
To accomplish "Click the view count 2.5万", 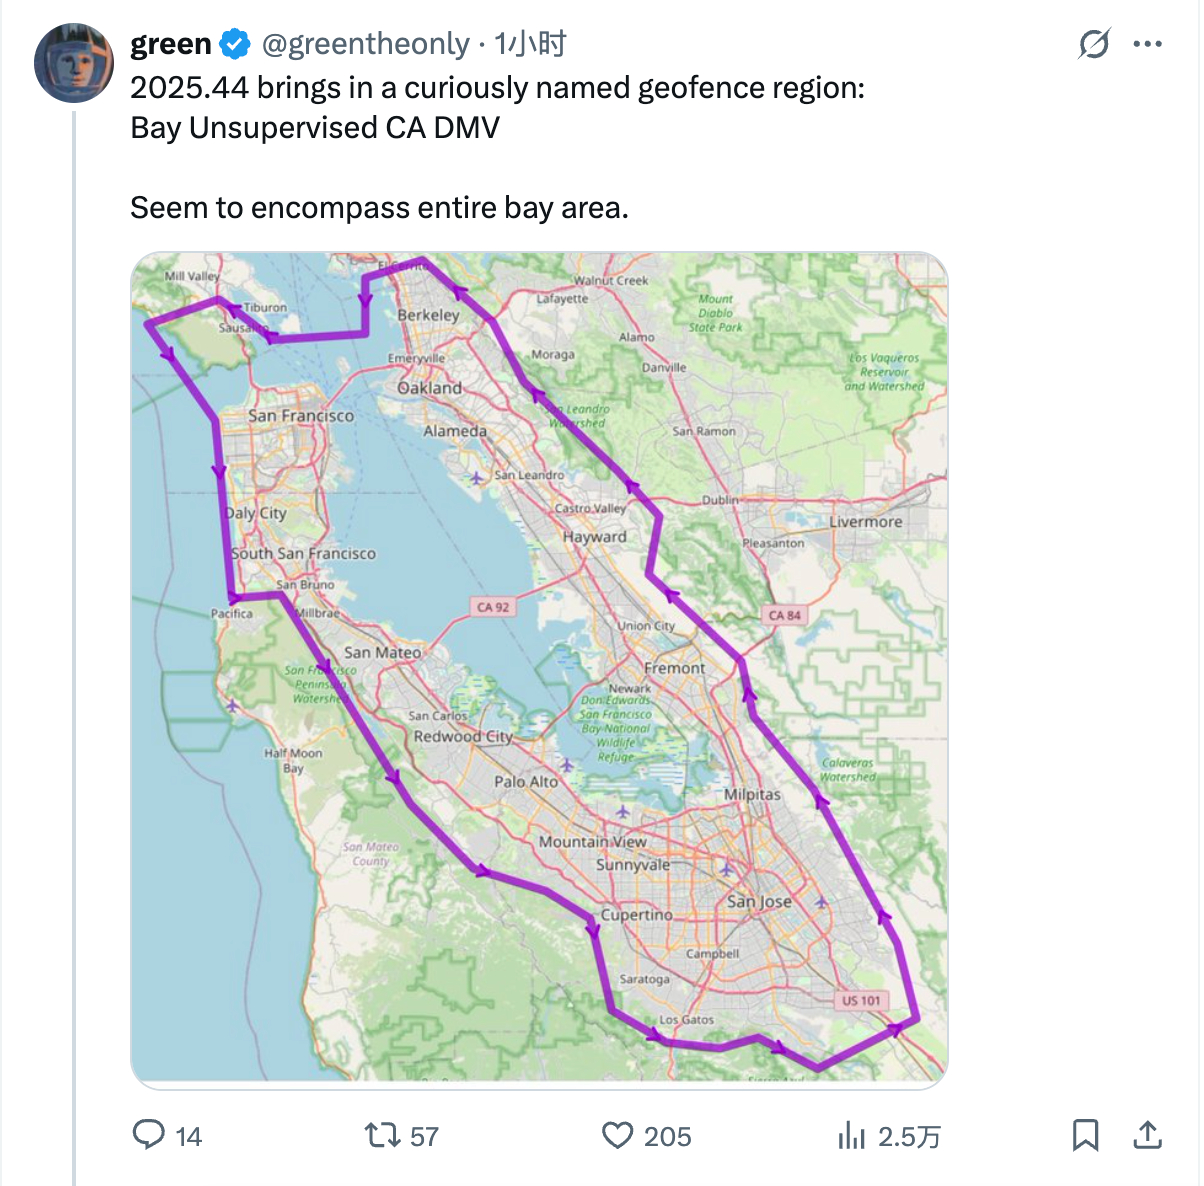I will pyautogui.click(x=909, y=1136).
